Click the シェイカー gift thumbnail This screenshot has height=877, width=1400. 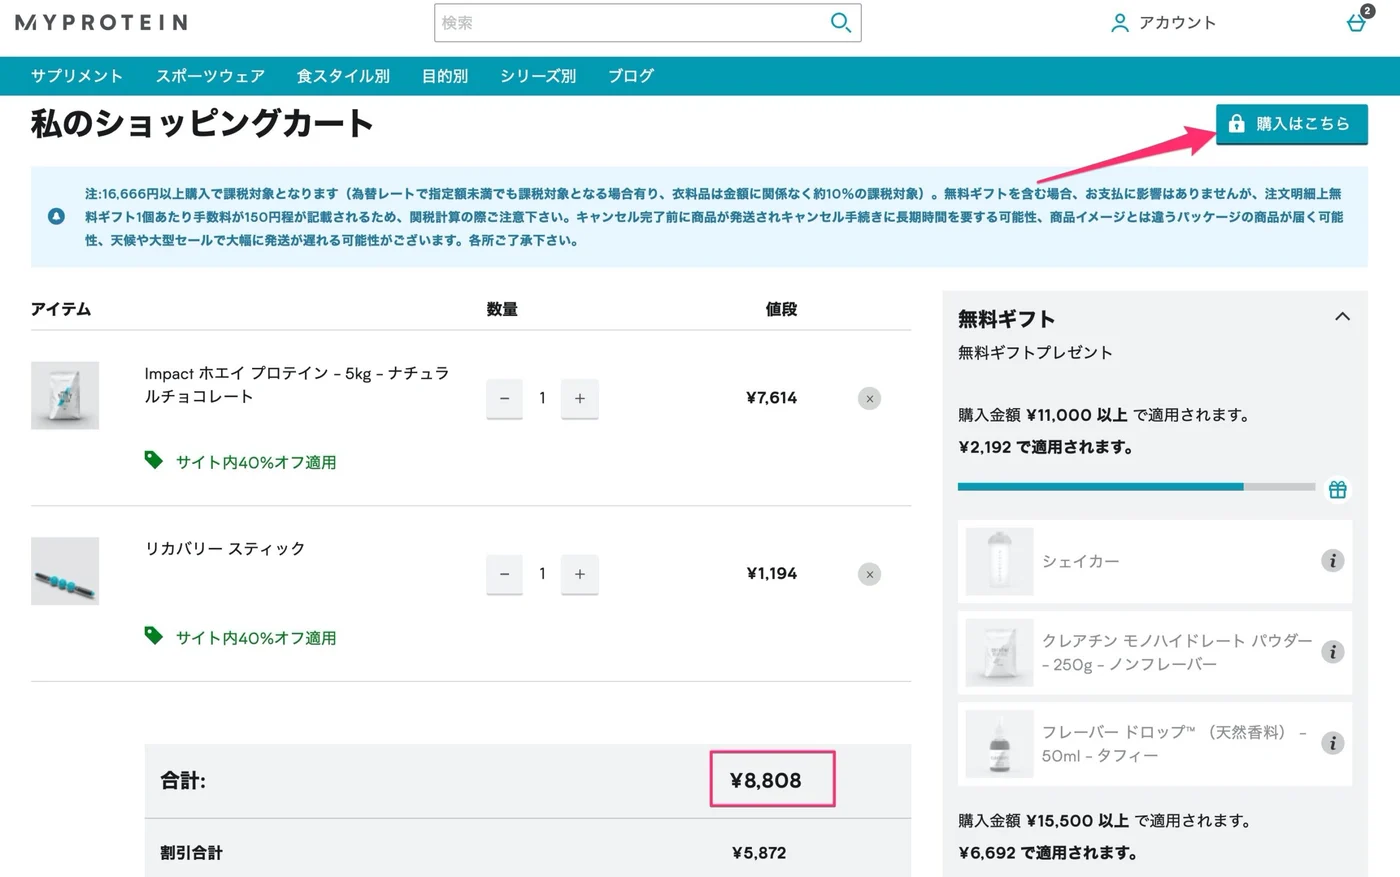pyautogui.click(x=999, y=561)
